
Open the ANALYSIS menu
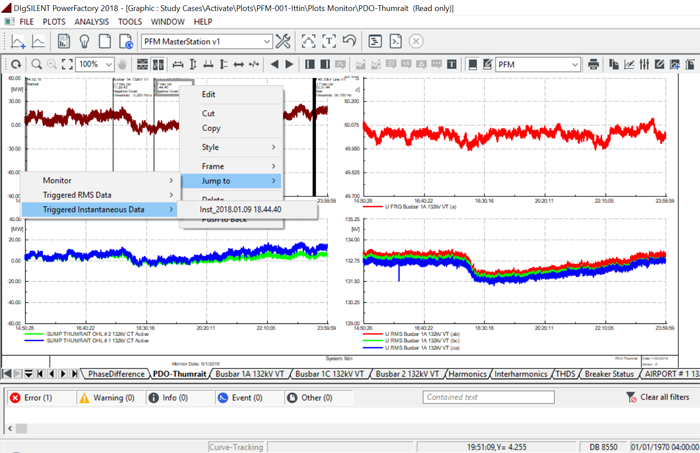pos(92,20)
